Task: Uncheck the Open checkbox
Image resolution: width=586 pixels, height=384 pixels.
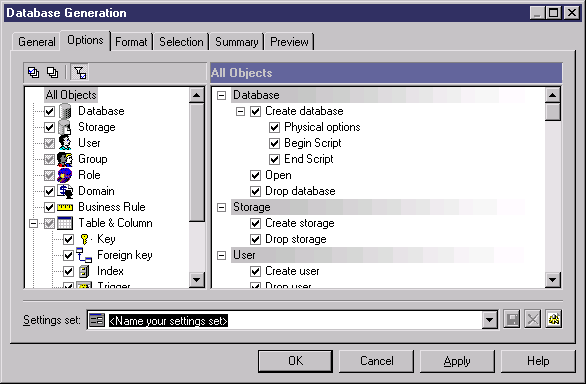Action: pyautogui.click(x=256, y=175)
